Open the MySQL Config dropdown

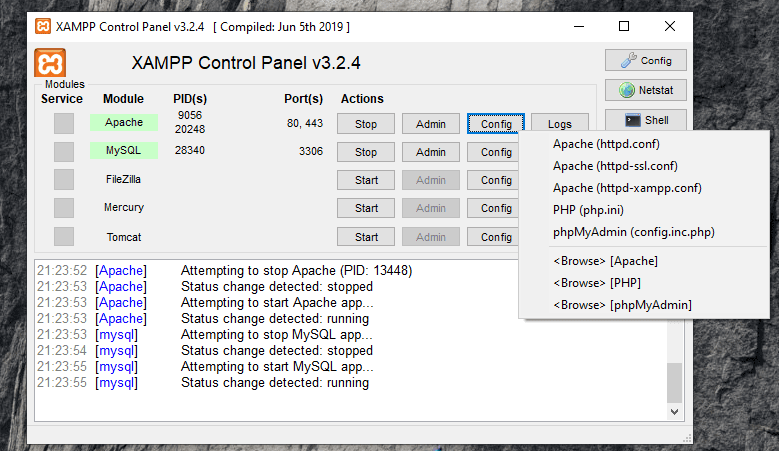click(493, 152)
